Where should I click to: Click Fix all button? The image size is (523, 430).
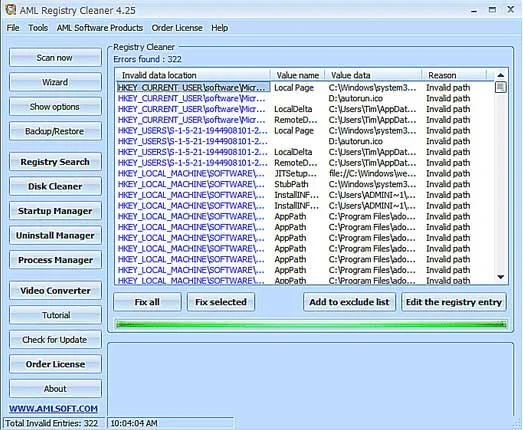point(147,302)
